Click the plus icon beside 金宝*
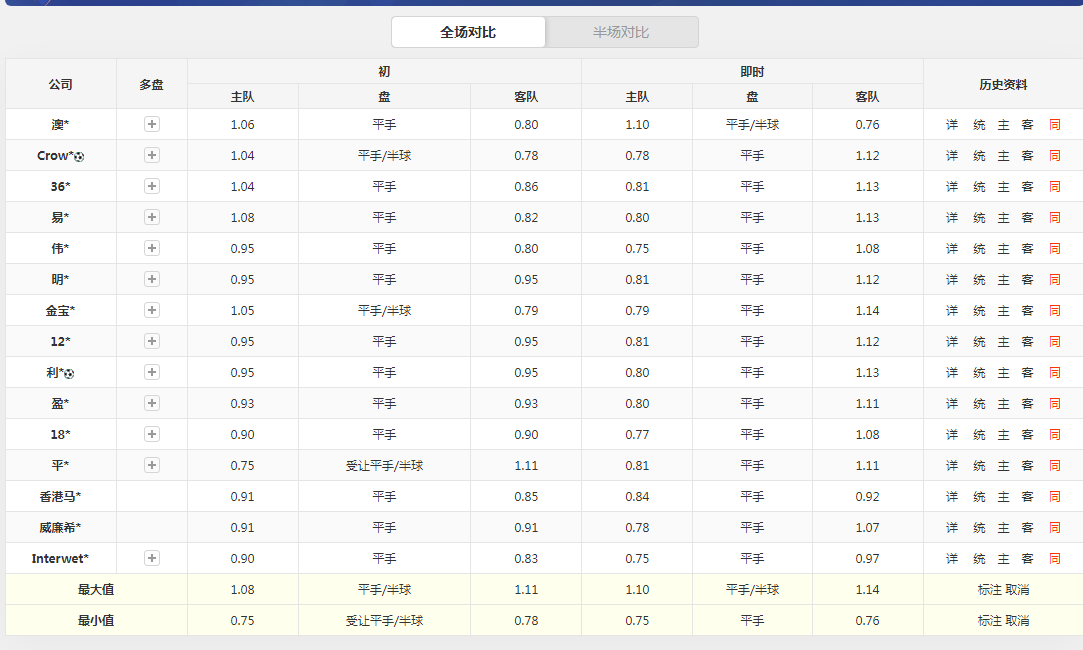This screenshot has width=1083, height=650. 152,310
